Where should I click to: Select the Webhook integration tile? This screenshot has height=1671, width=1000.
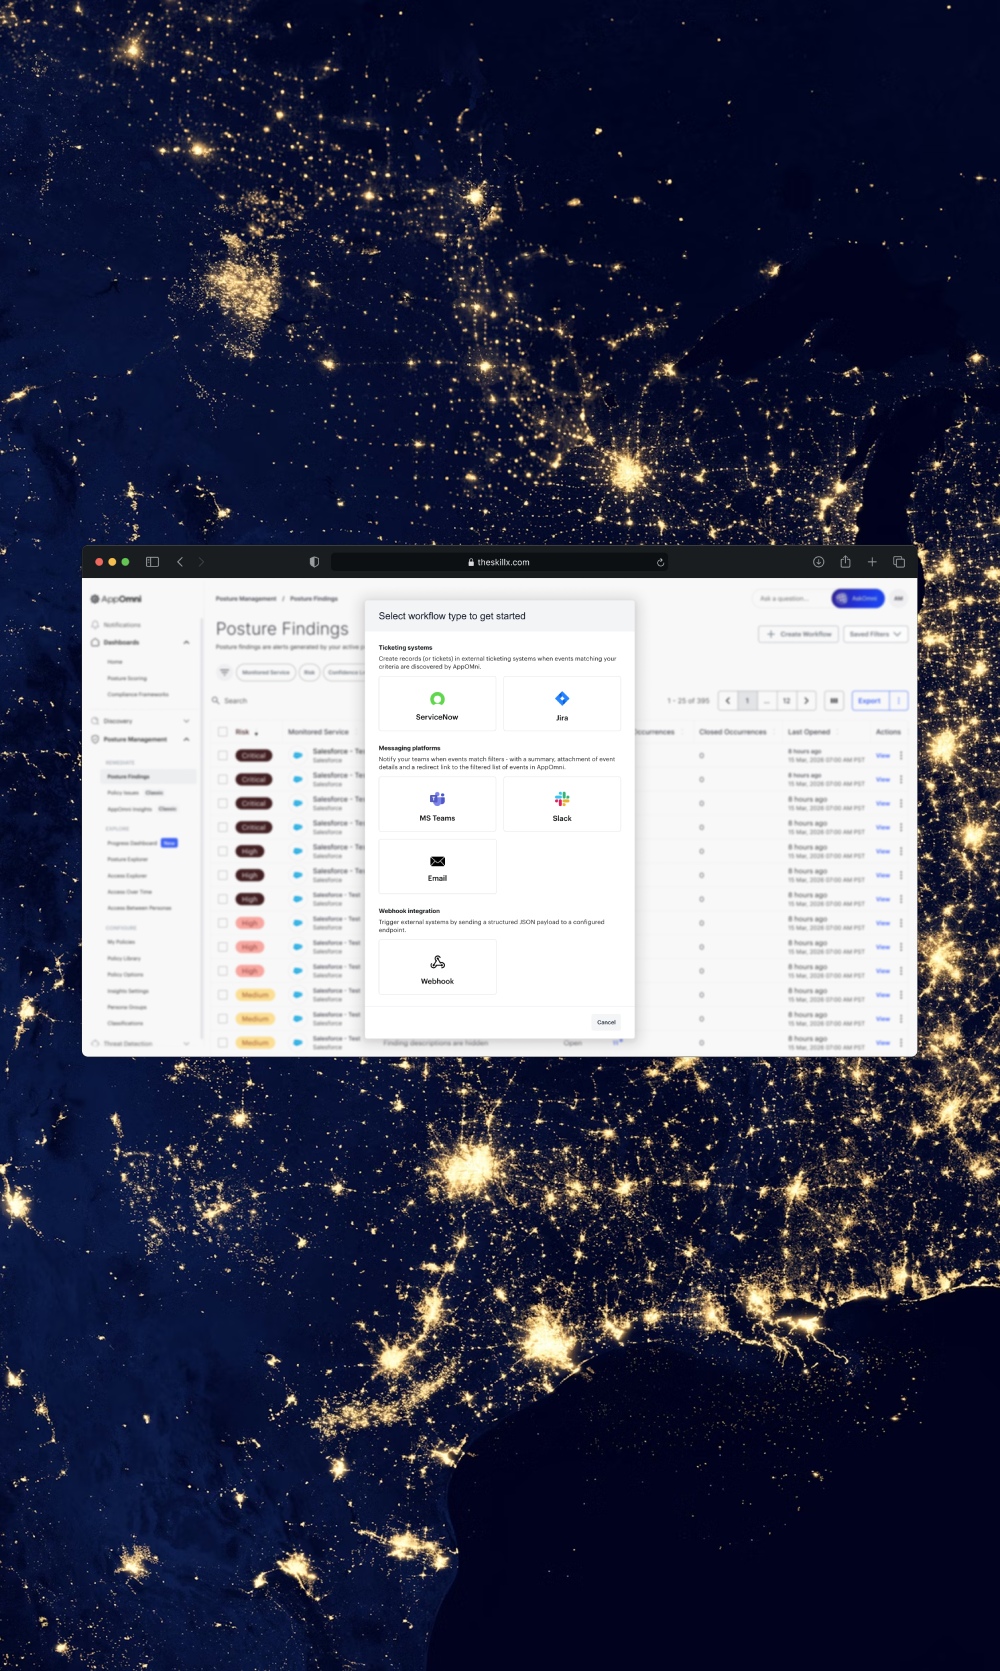pyautogui.click(x=437, y=967)
